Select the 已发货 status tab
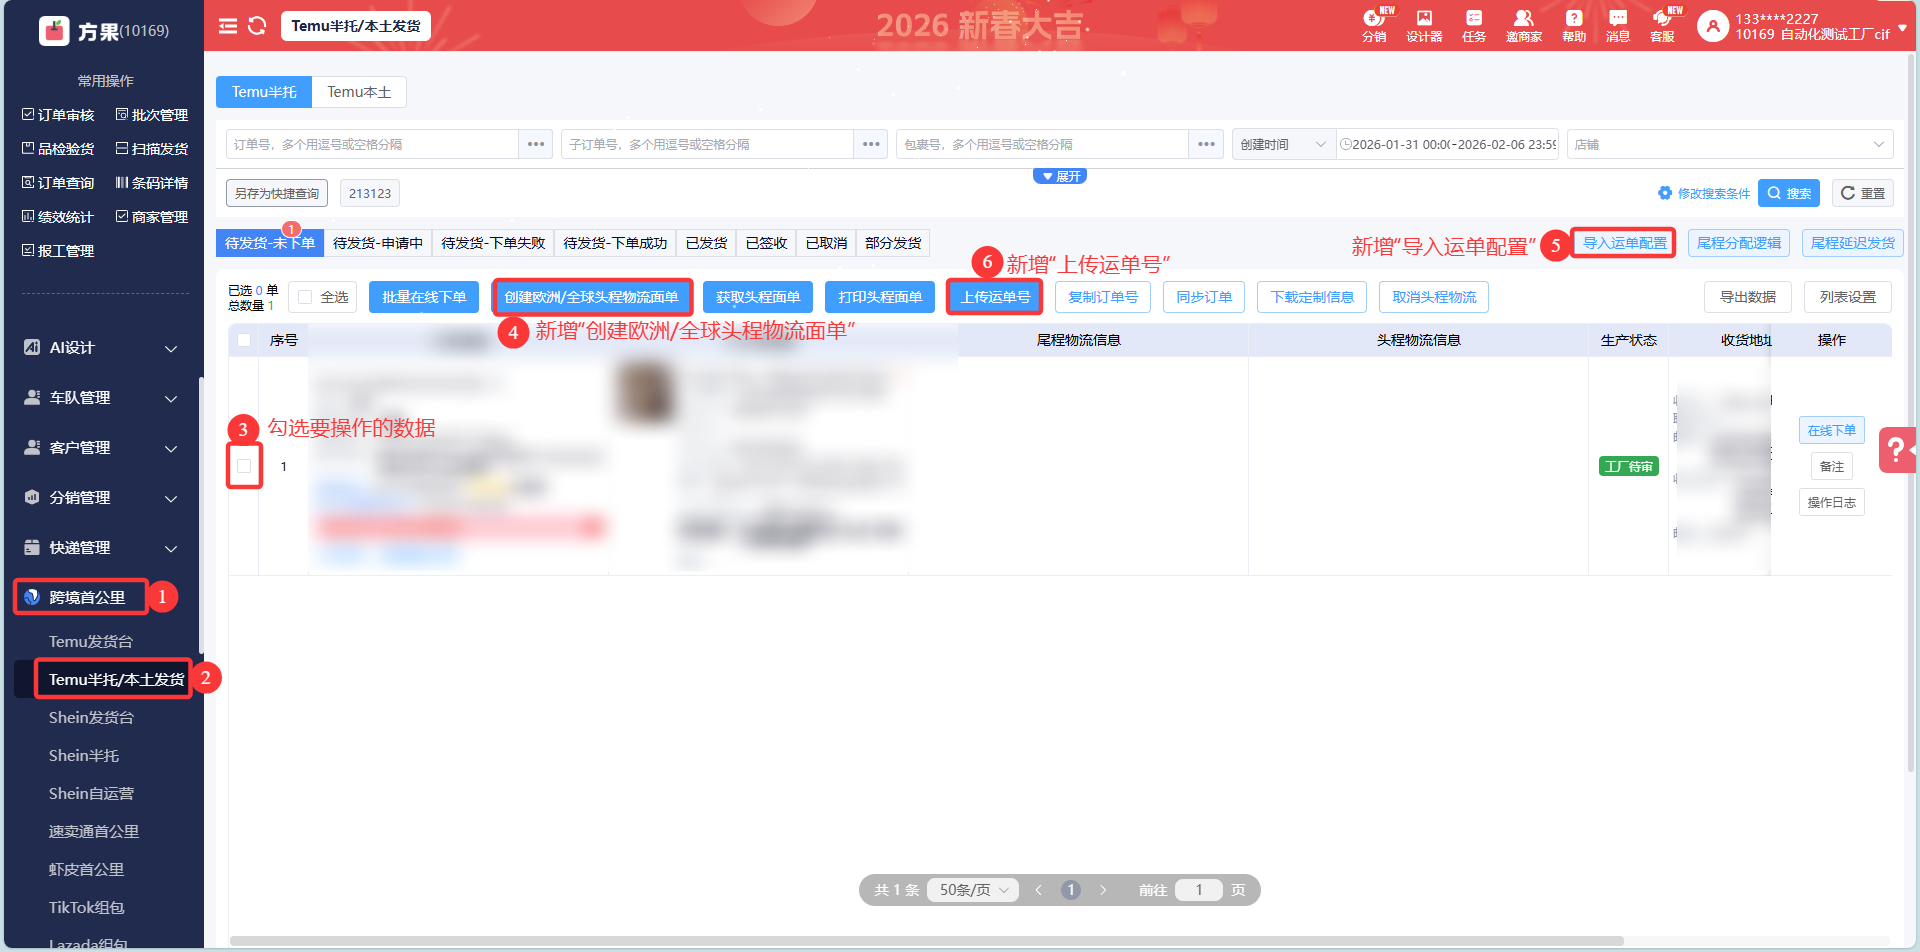This screenshot has height=952, width=1920. click(707, 243)
